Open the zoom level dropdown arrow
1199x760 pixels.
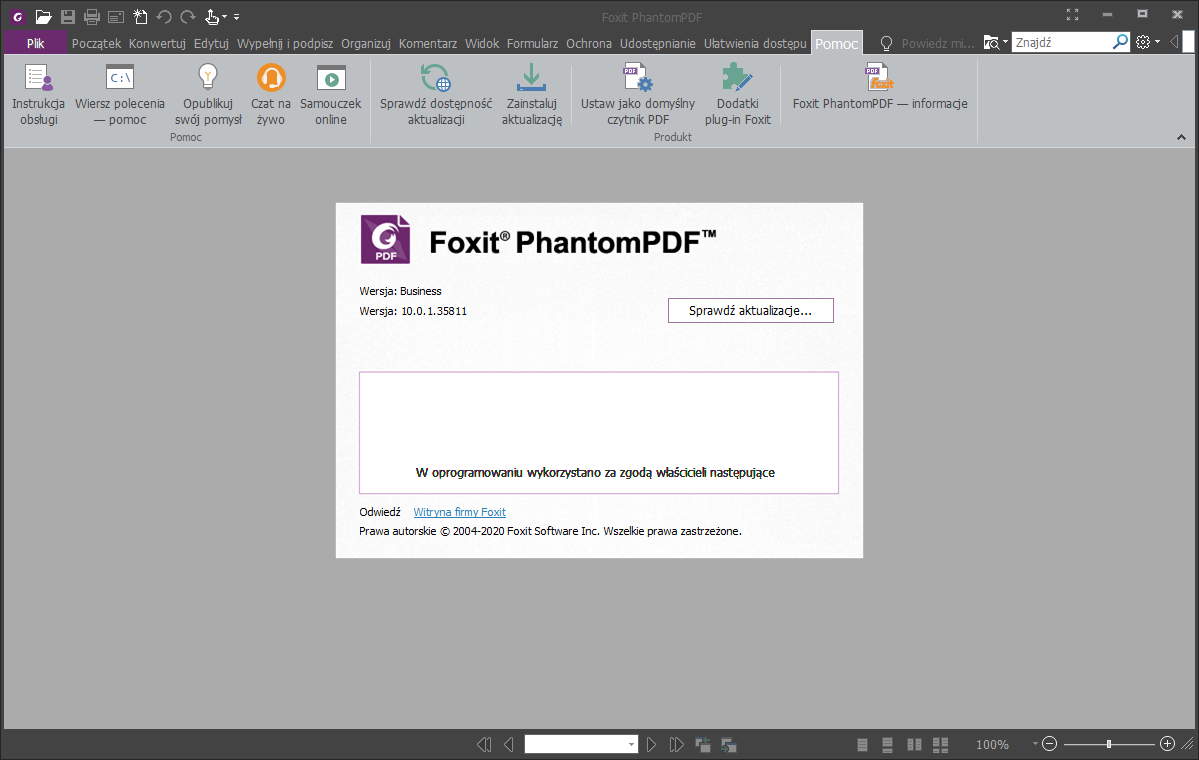pyautogui.click(x=1035, y=743)
